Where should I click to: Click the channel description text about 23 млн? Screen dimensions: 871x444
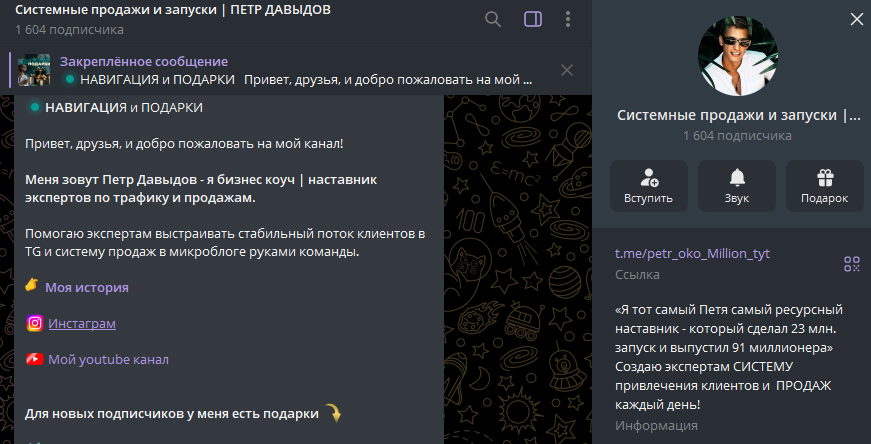click(729, 357)
